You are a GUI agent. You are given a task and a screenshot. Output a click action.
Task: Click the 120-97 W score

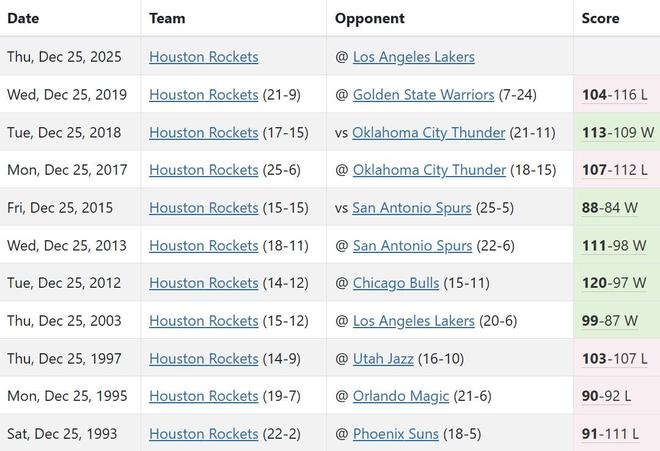point(614,283)
